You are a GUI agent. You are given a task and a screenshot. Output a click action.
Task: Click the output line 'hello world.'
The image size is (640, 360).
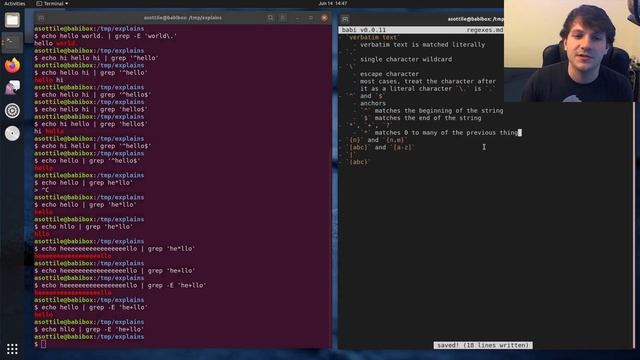(x=56, y=43)
